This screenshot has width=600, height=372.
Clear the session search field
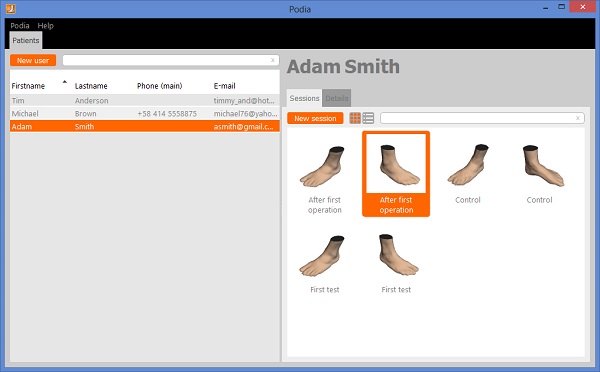(577, 118)
